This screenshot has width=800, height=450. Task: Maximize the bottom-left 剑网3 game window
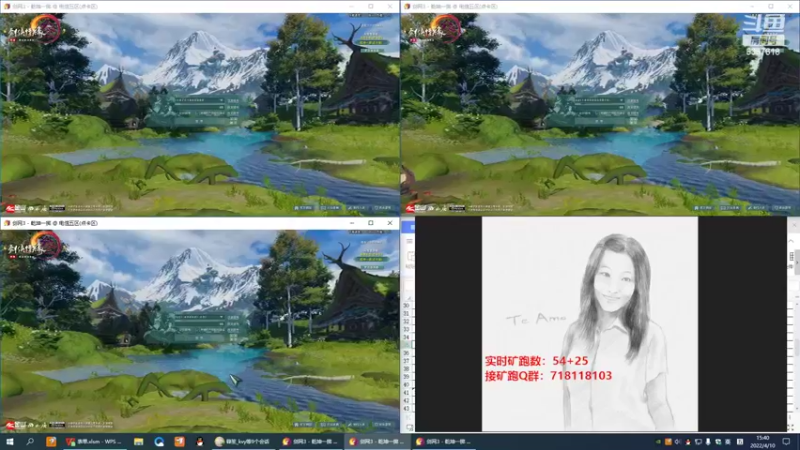click(371, 223)
